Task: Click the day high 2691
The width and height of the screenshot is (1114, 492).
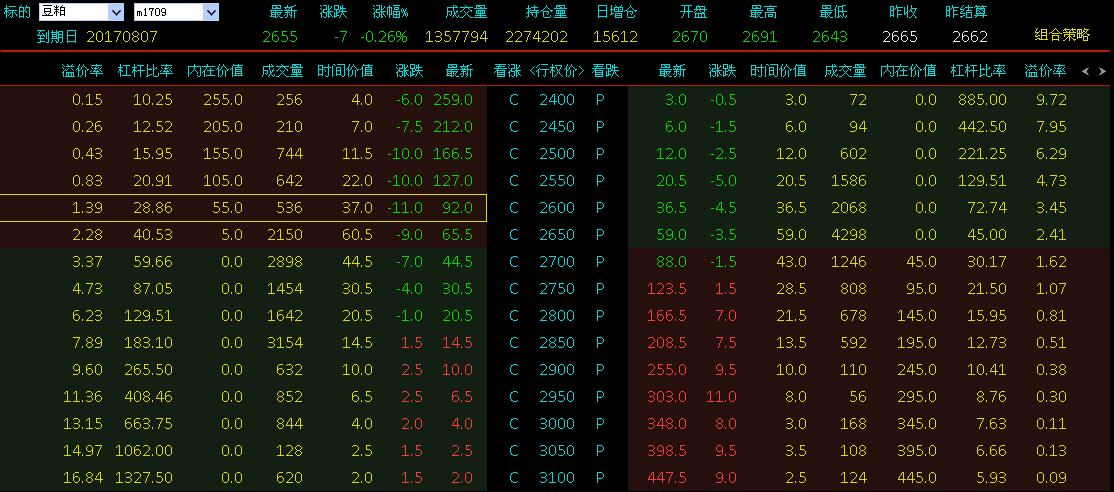Action: 759,37
